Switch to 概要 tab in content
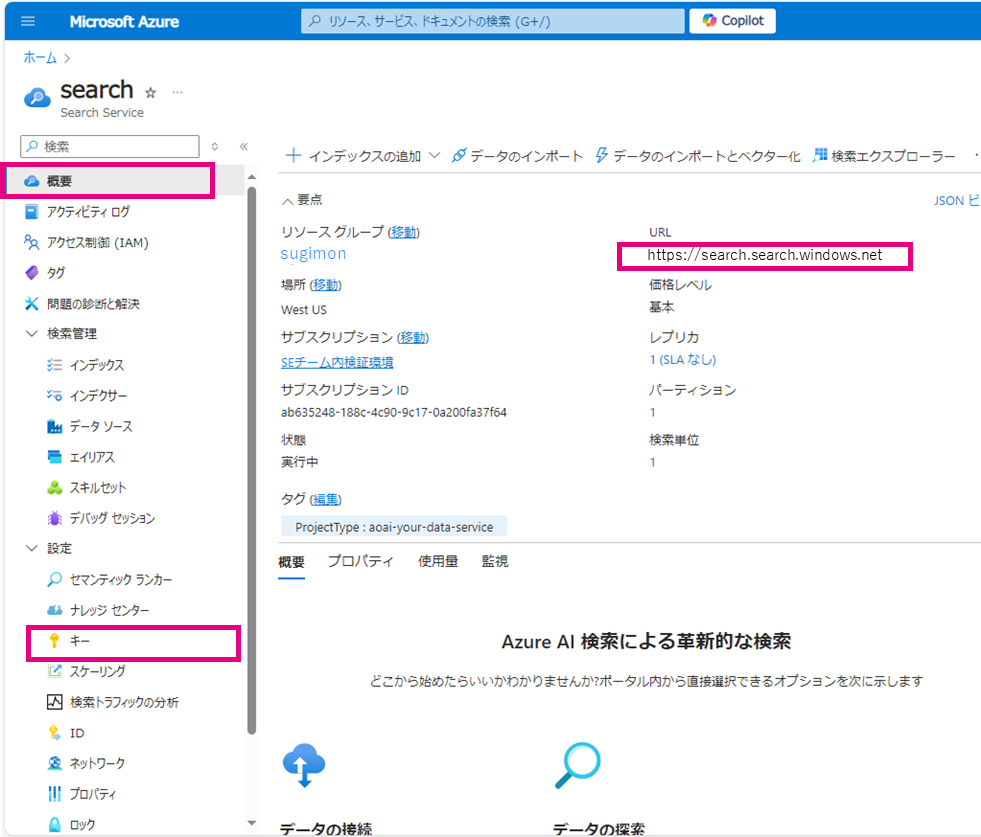Image resolution: width=981 pixels, height=837 pixels. 292,562
